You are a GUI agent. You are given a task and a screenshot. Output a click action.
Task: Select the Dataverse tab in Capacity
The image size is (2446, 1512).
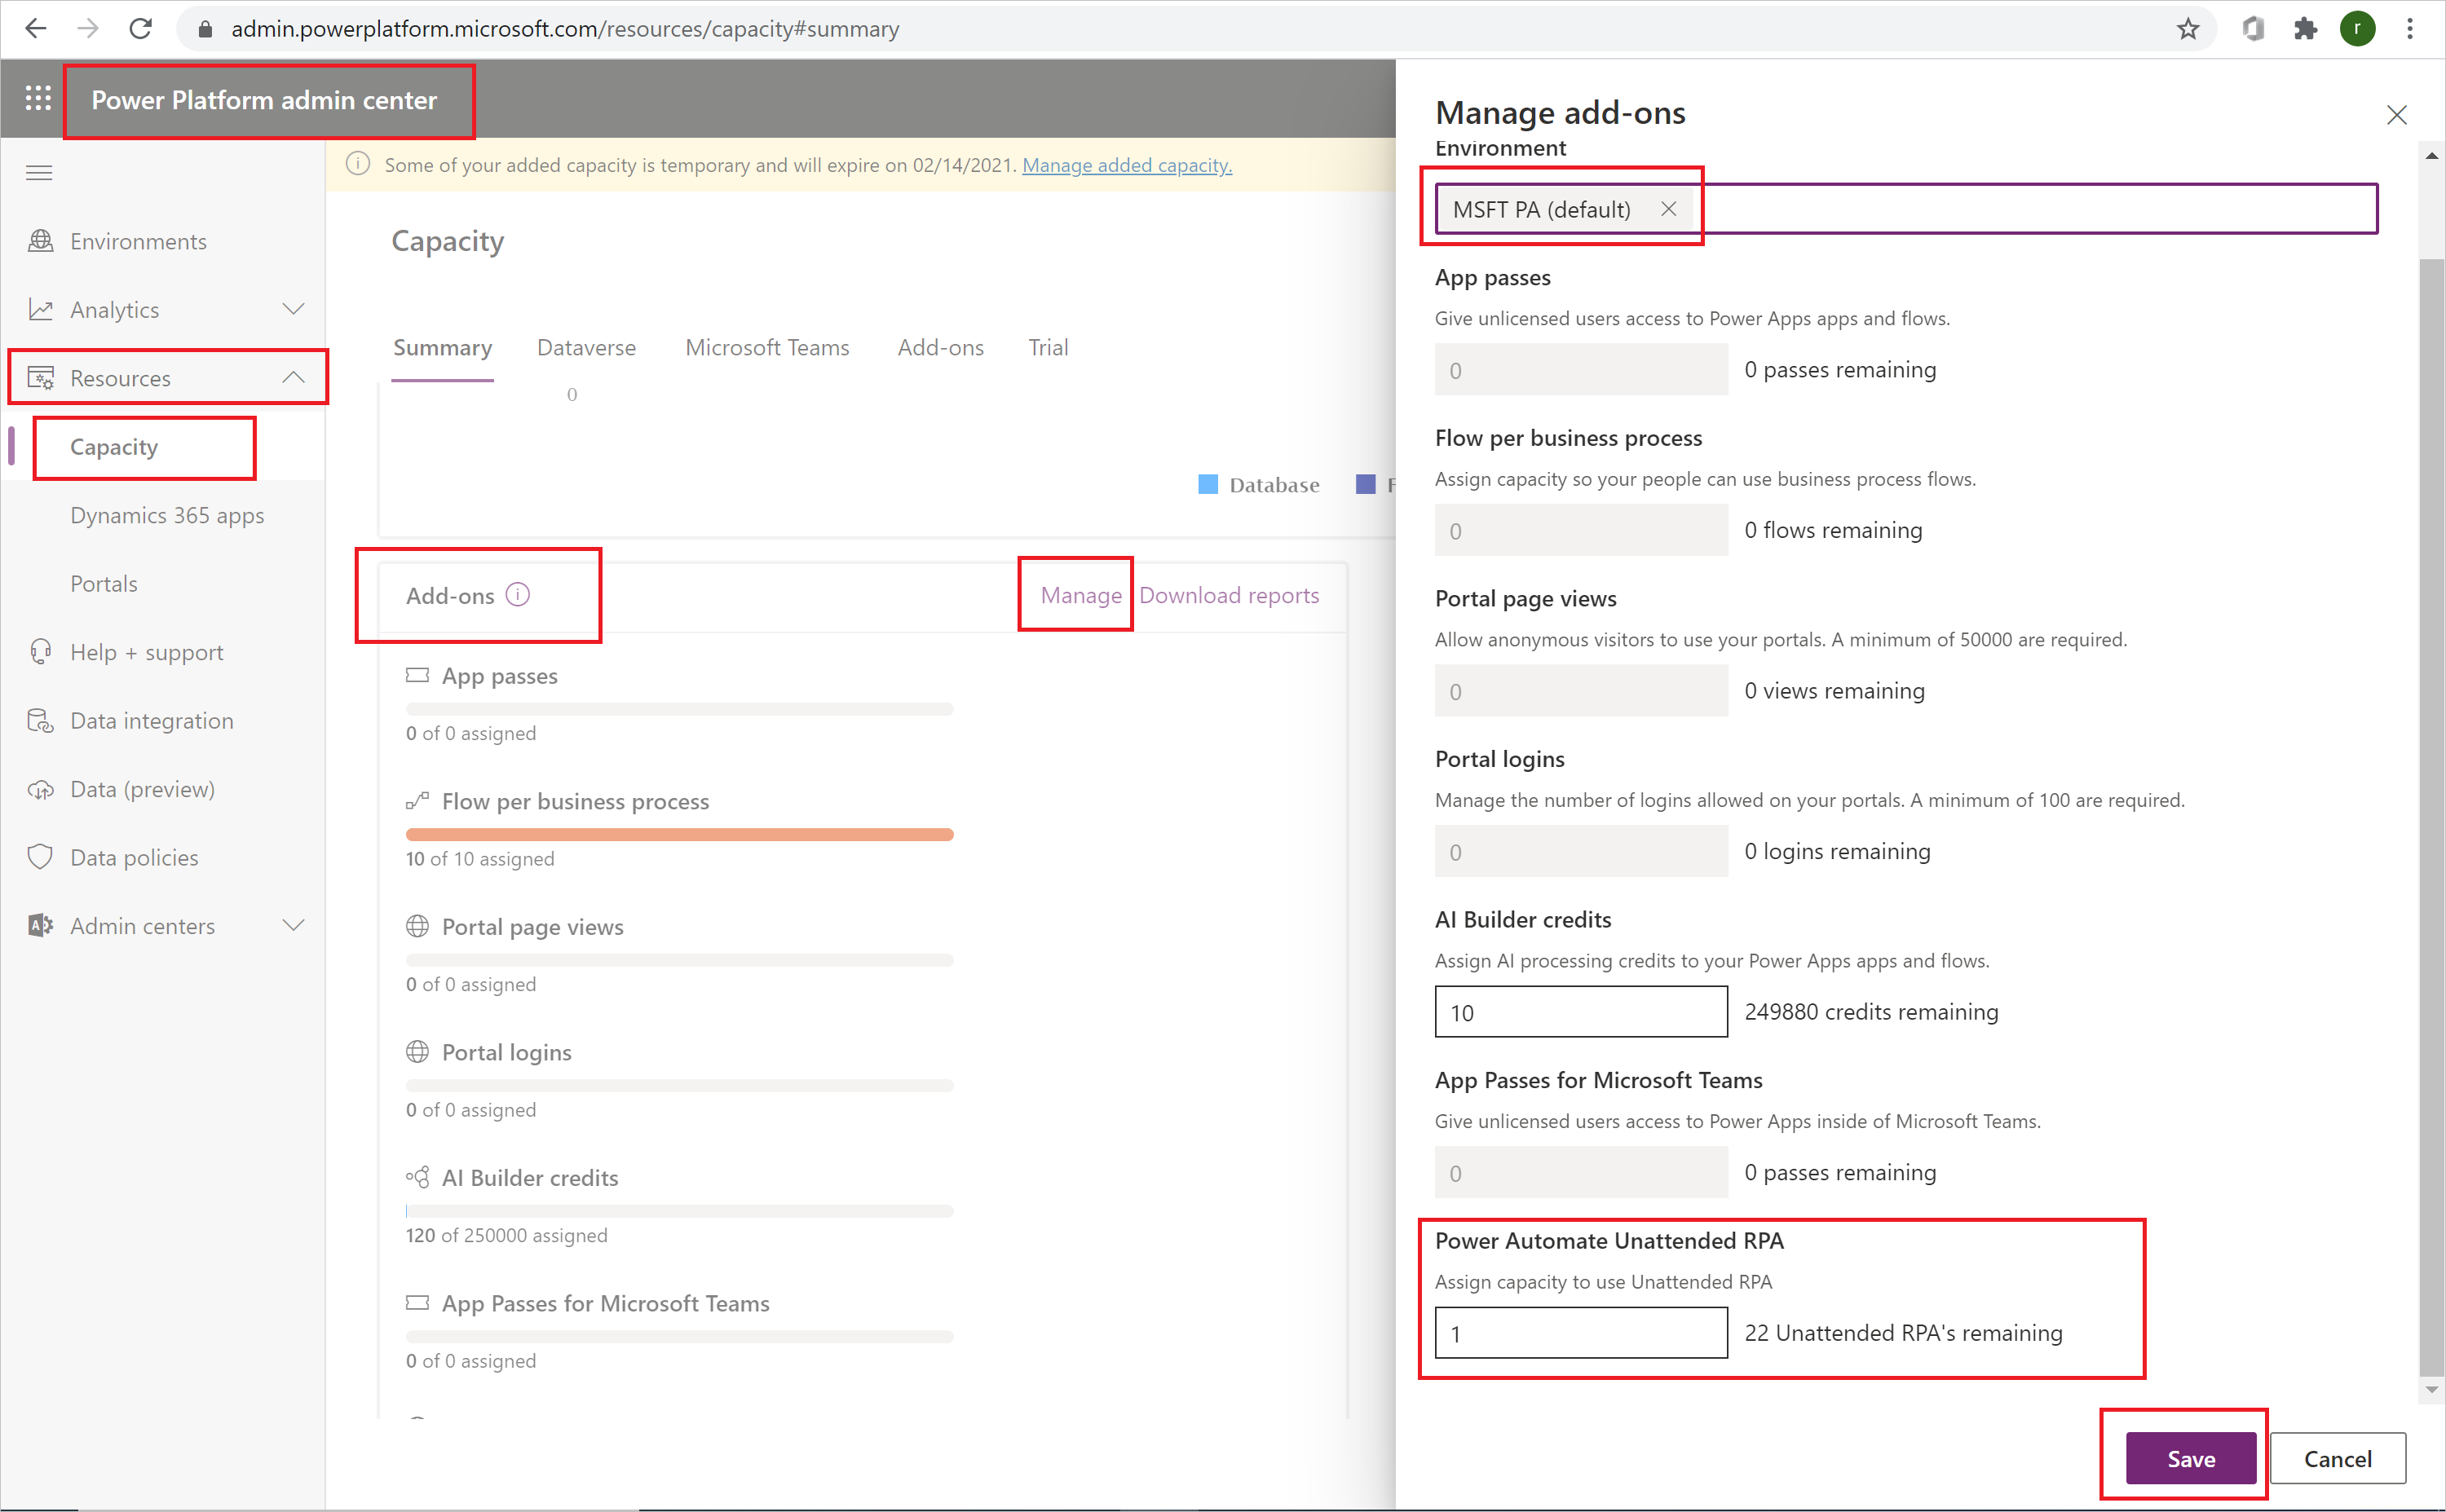click(x=585, y=347)
